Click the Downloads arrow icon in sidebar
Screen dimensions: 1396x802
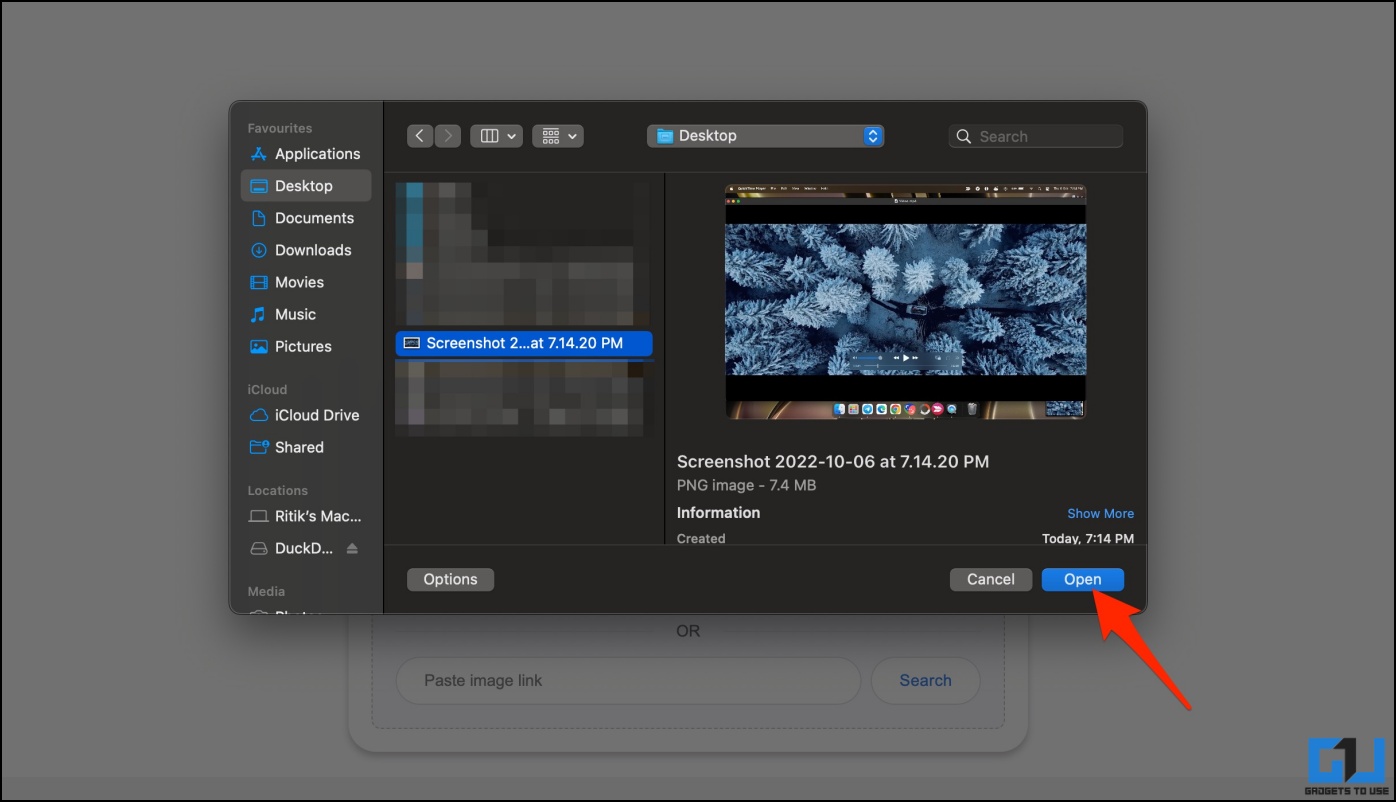(259, 250)
